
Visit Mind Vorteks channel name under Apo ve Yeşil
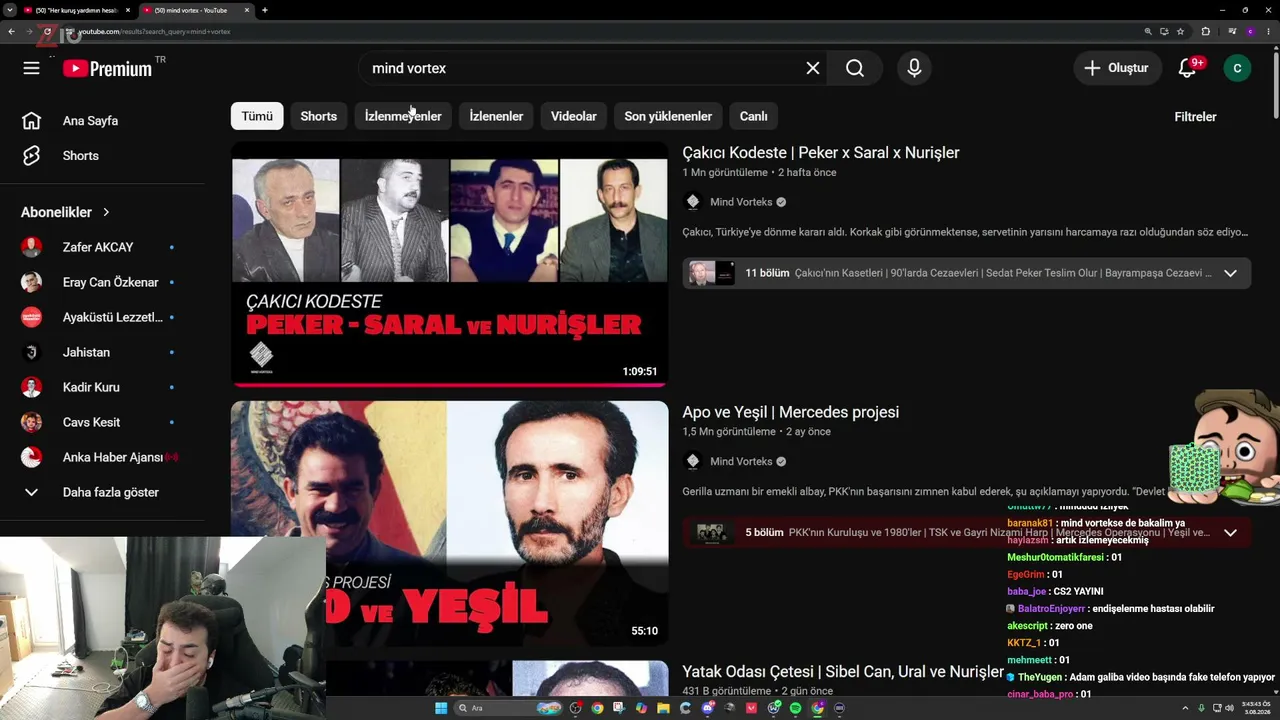tap(741, 461)
